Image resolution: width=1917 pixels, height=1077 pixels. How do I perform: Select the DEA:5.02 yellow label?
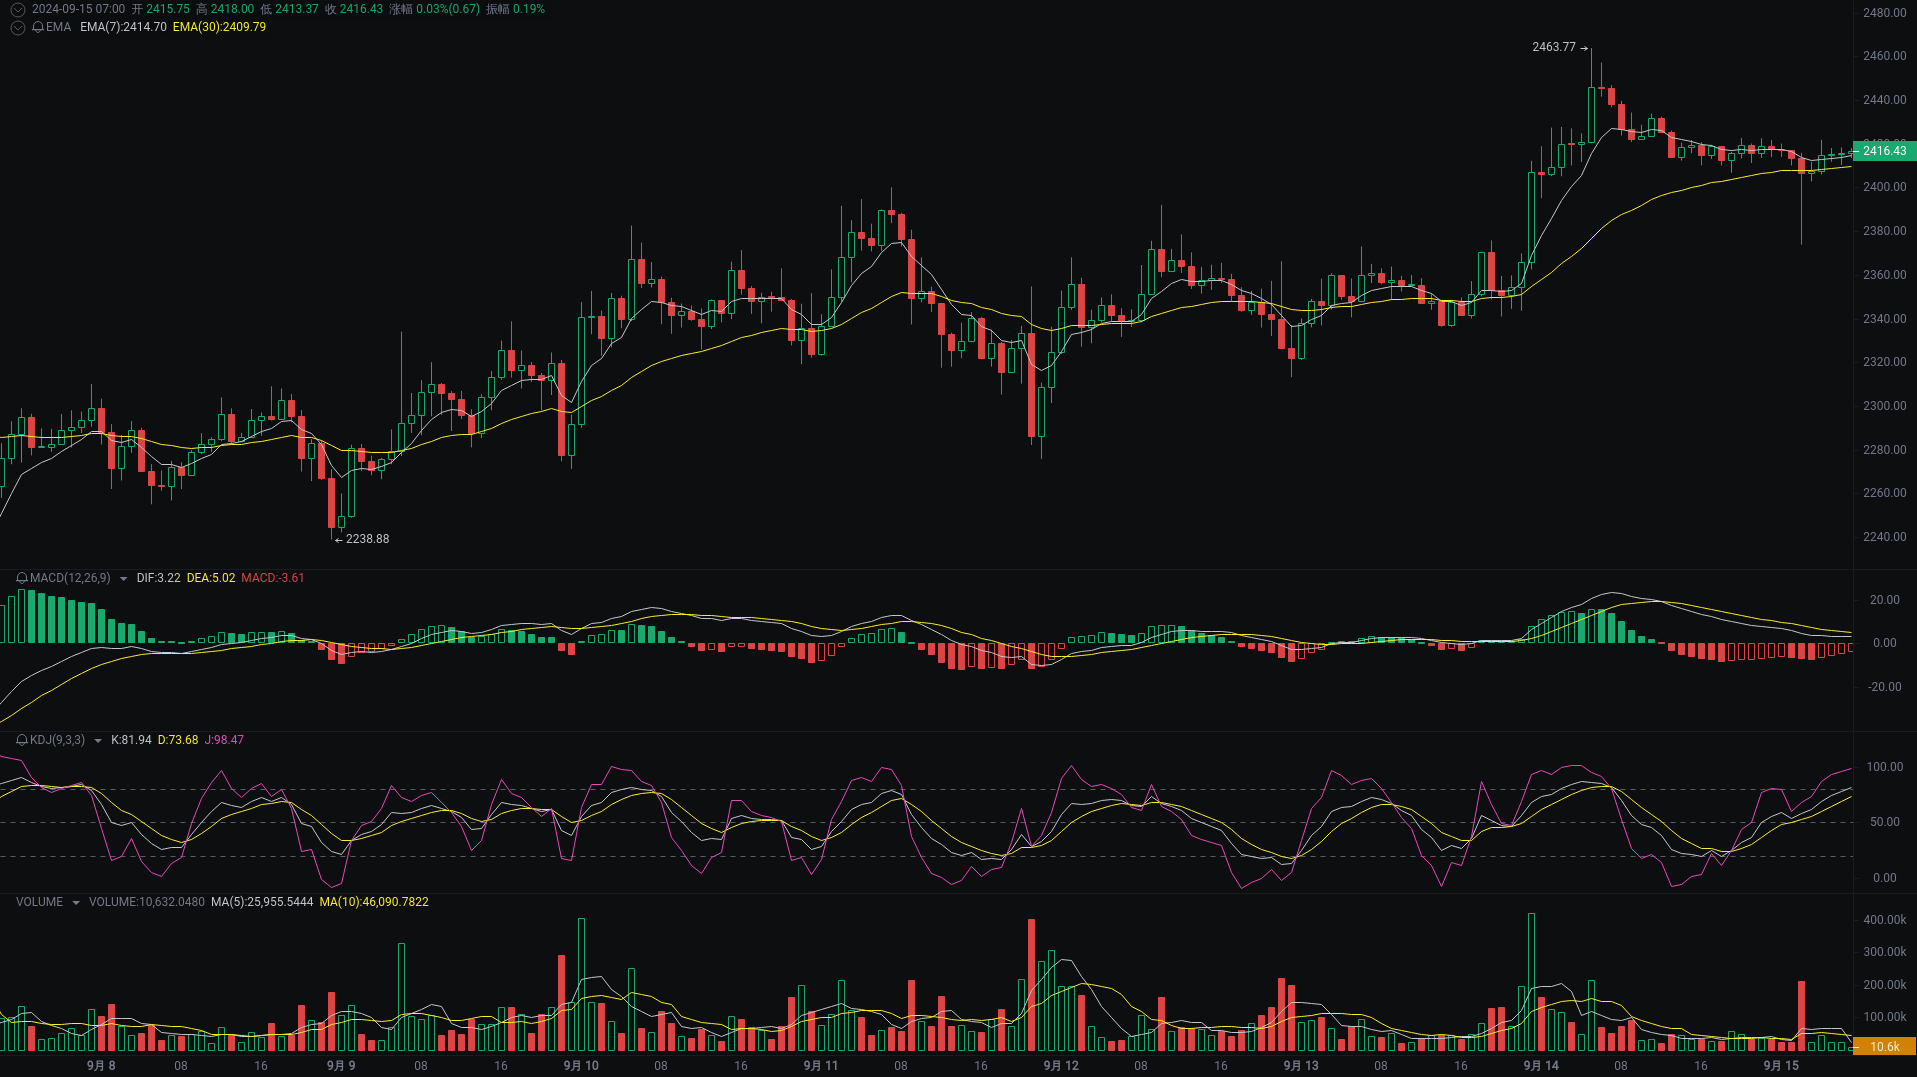tap(212, 577)
